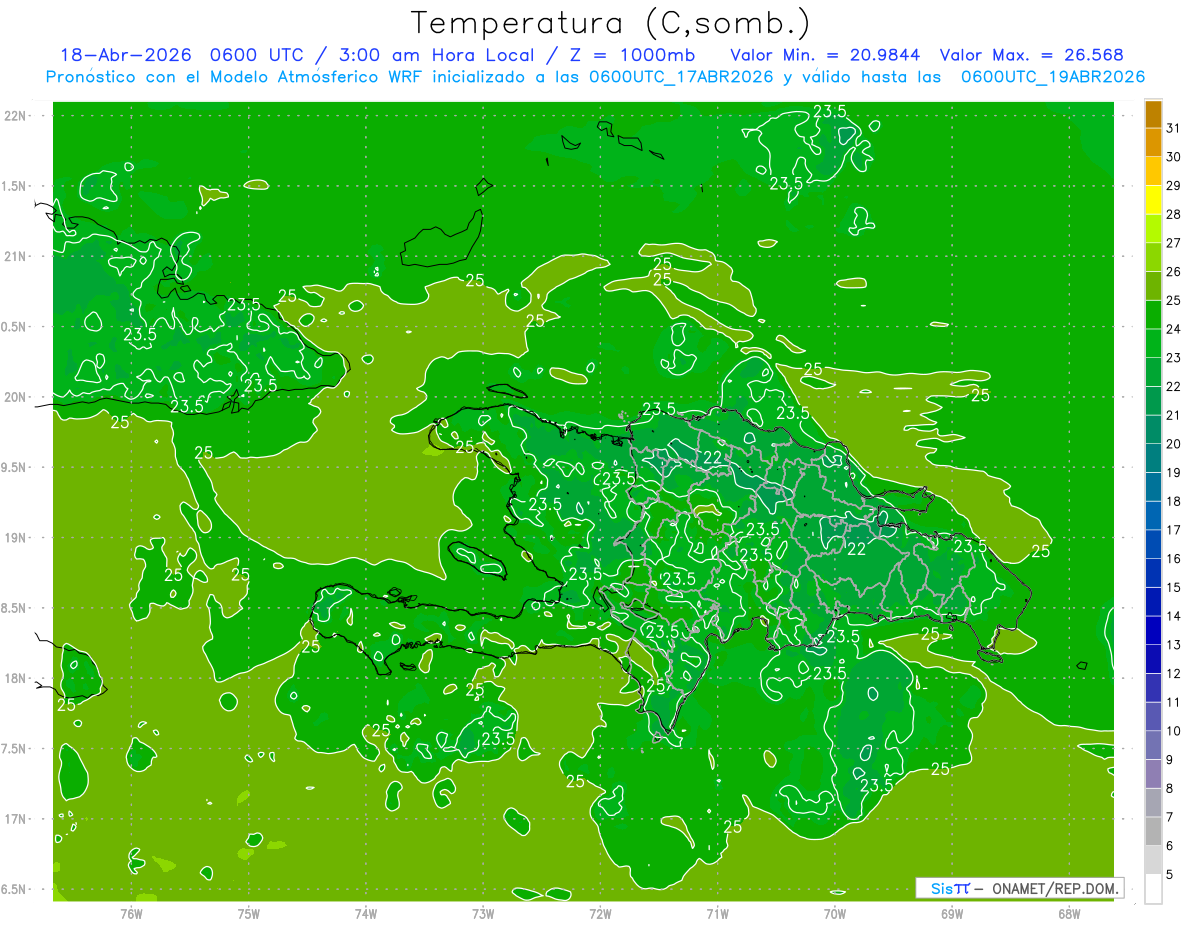Select the teal 20 degree legend swatch

(x=1153, y=430)
